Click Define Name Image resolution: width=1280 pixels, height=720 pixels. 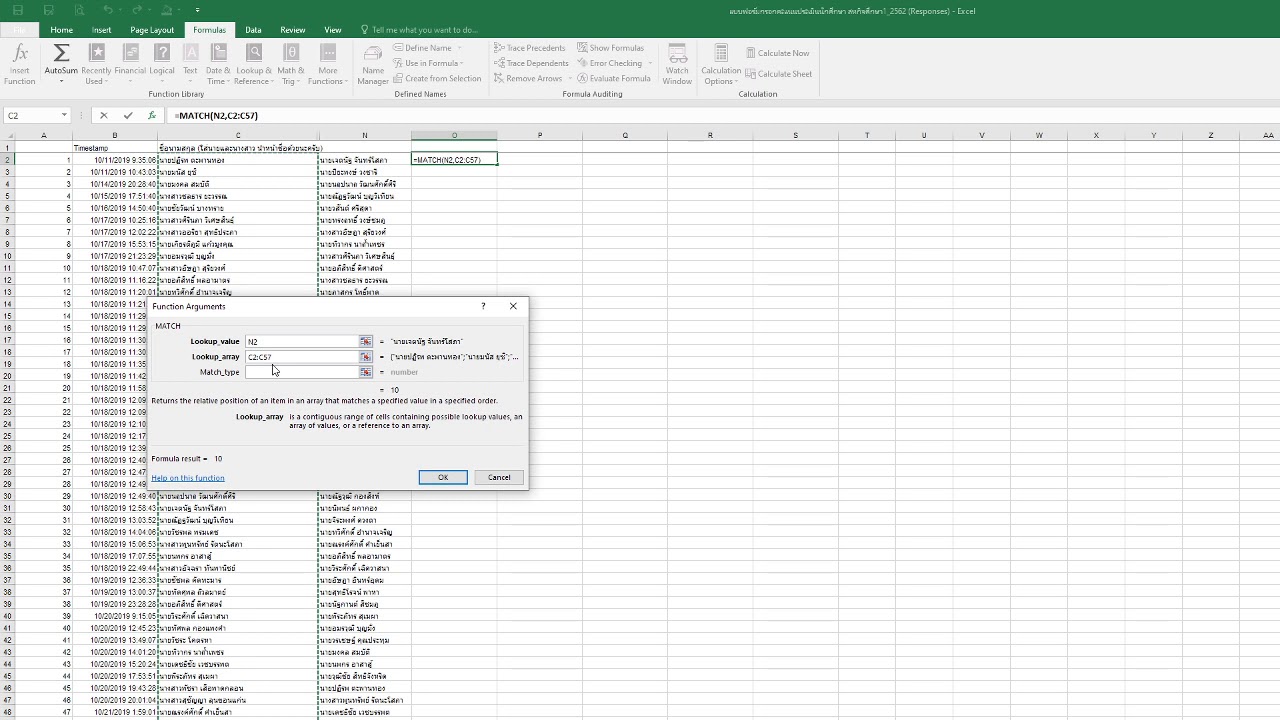click(422, 48)
